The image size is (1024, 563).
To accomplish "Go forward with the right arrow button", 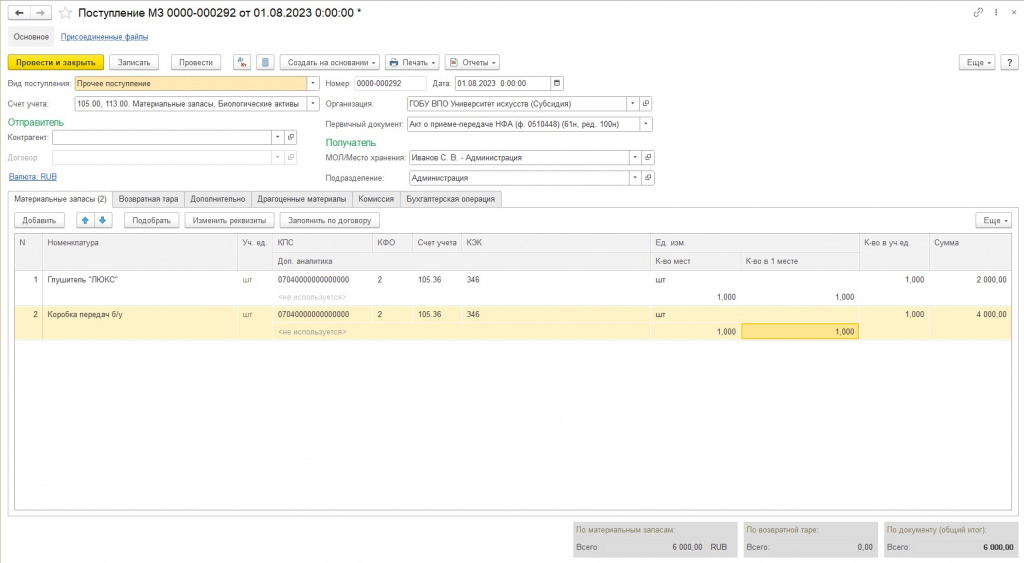I will [x=40, y=13].
